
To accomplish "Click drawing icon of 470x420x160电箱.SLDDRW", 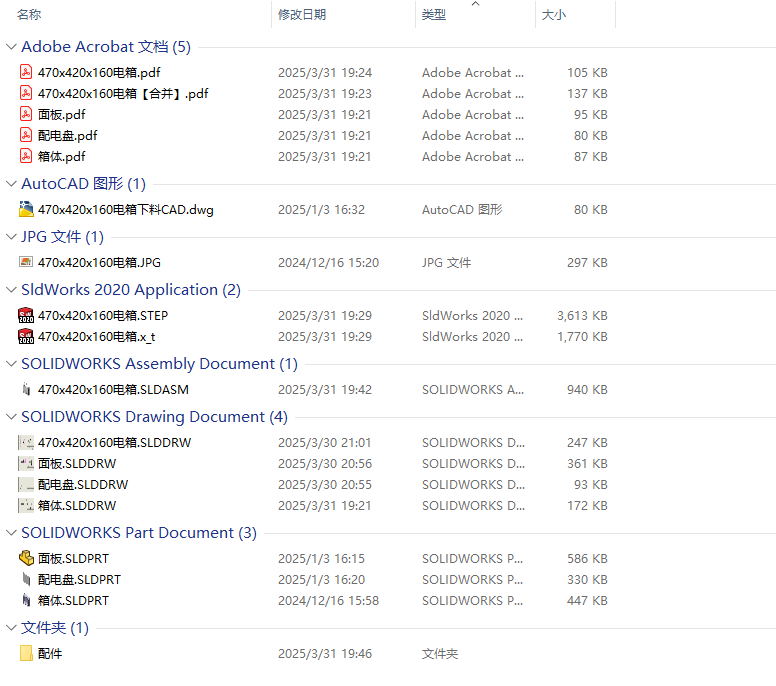I will pos(26,442).
